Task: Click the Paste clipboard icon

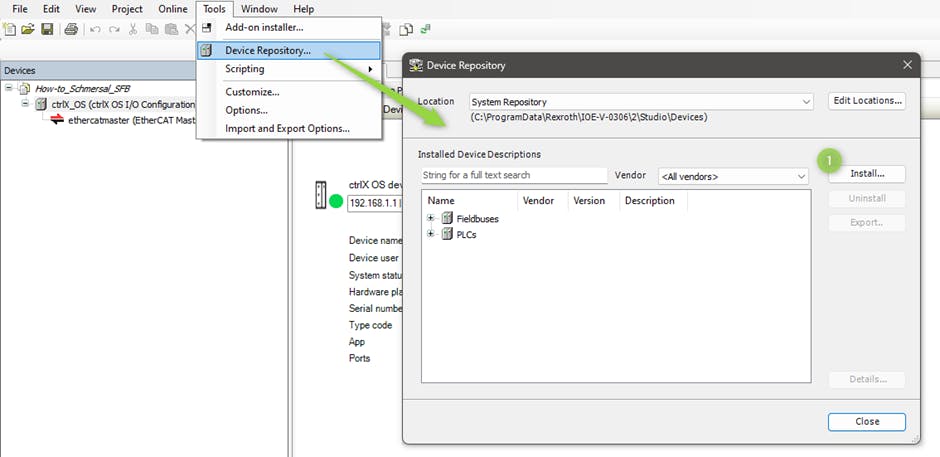Action: point(171,29)
